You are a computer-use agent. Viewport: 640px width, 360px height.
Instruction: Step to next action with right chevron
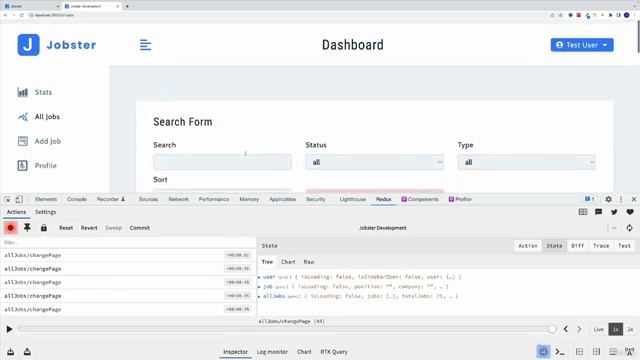pyautogui.click(x=579, y=329)
